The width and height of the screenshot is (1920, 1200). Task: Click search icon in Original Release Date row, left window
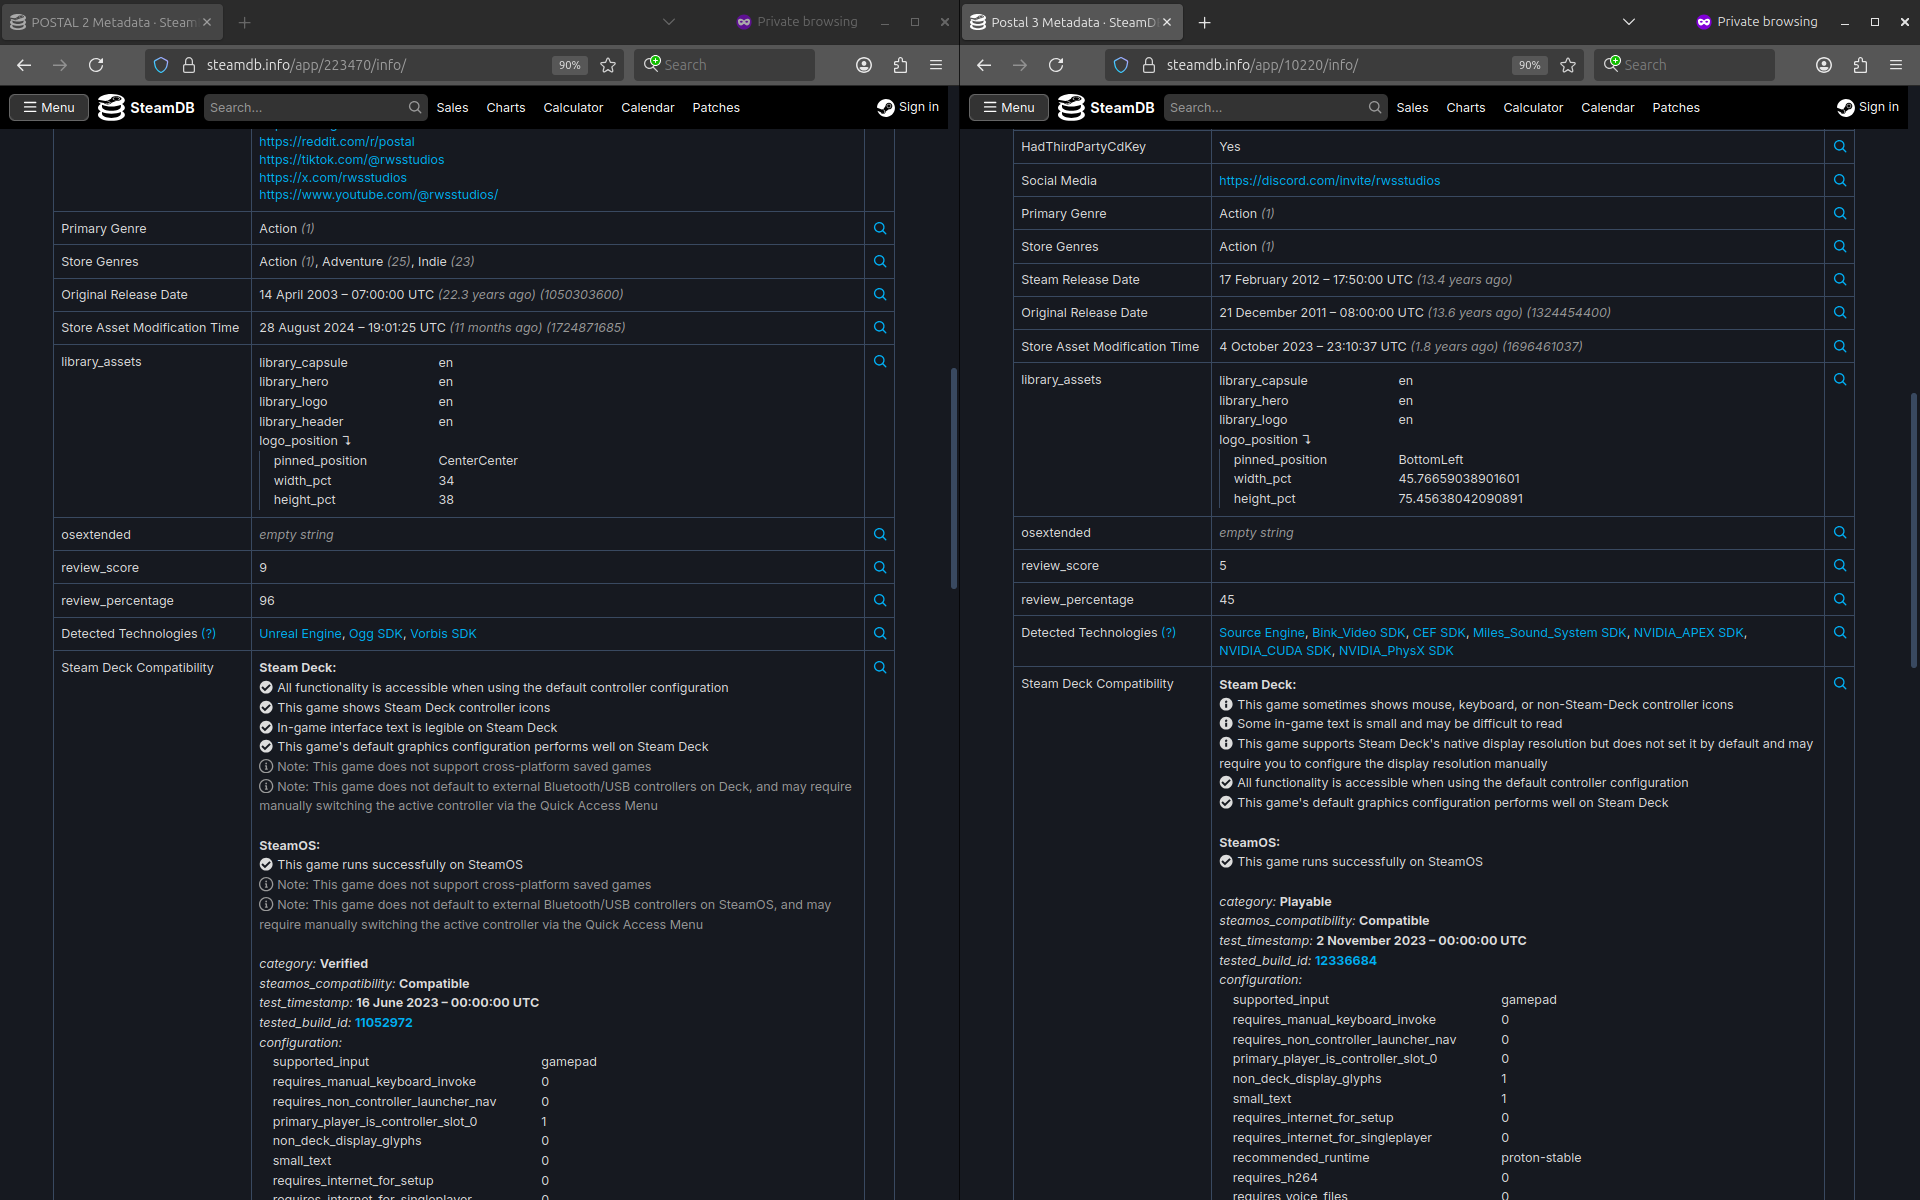tap(880, 295)
